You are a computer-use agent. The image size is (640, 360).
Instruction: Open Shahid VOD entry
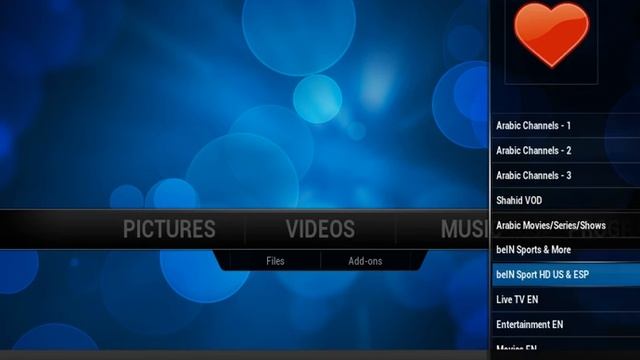[566, 200]
